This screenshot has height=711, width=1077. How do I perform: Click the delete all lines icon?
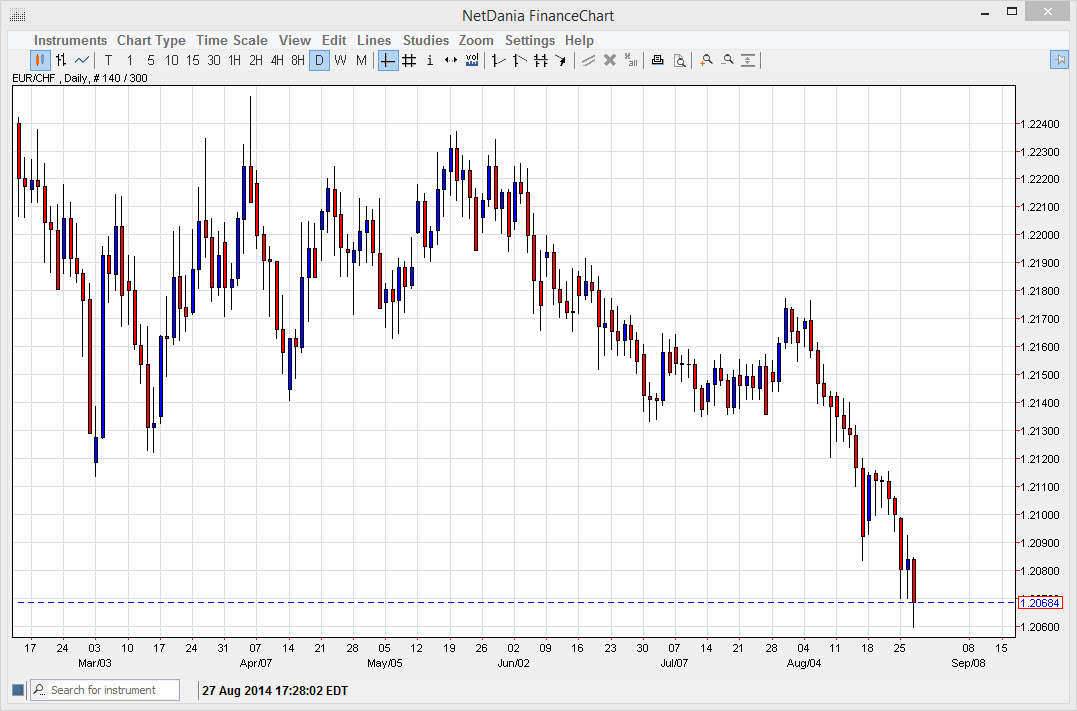[x=630, y=60]
